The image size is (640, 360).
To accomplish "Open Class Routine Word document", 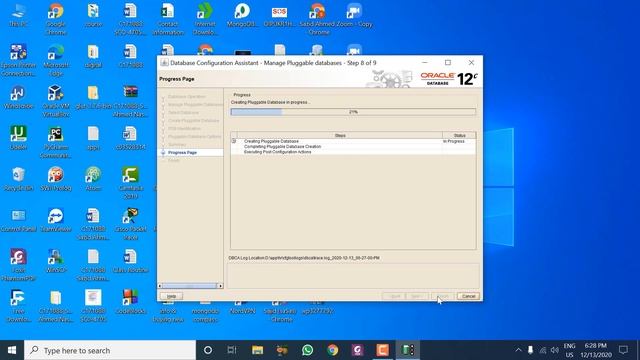I will (131, 261).
